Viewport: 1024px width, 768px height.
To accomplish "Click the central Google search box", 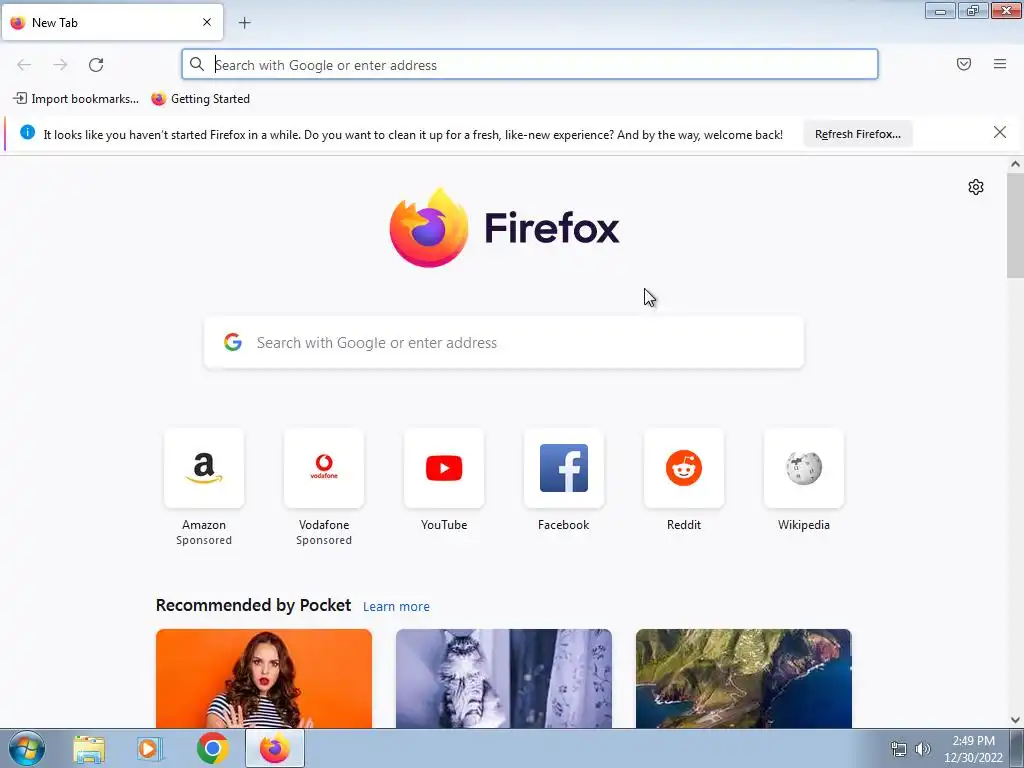I will [504, 343].
